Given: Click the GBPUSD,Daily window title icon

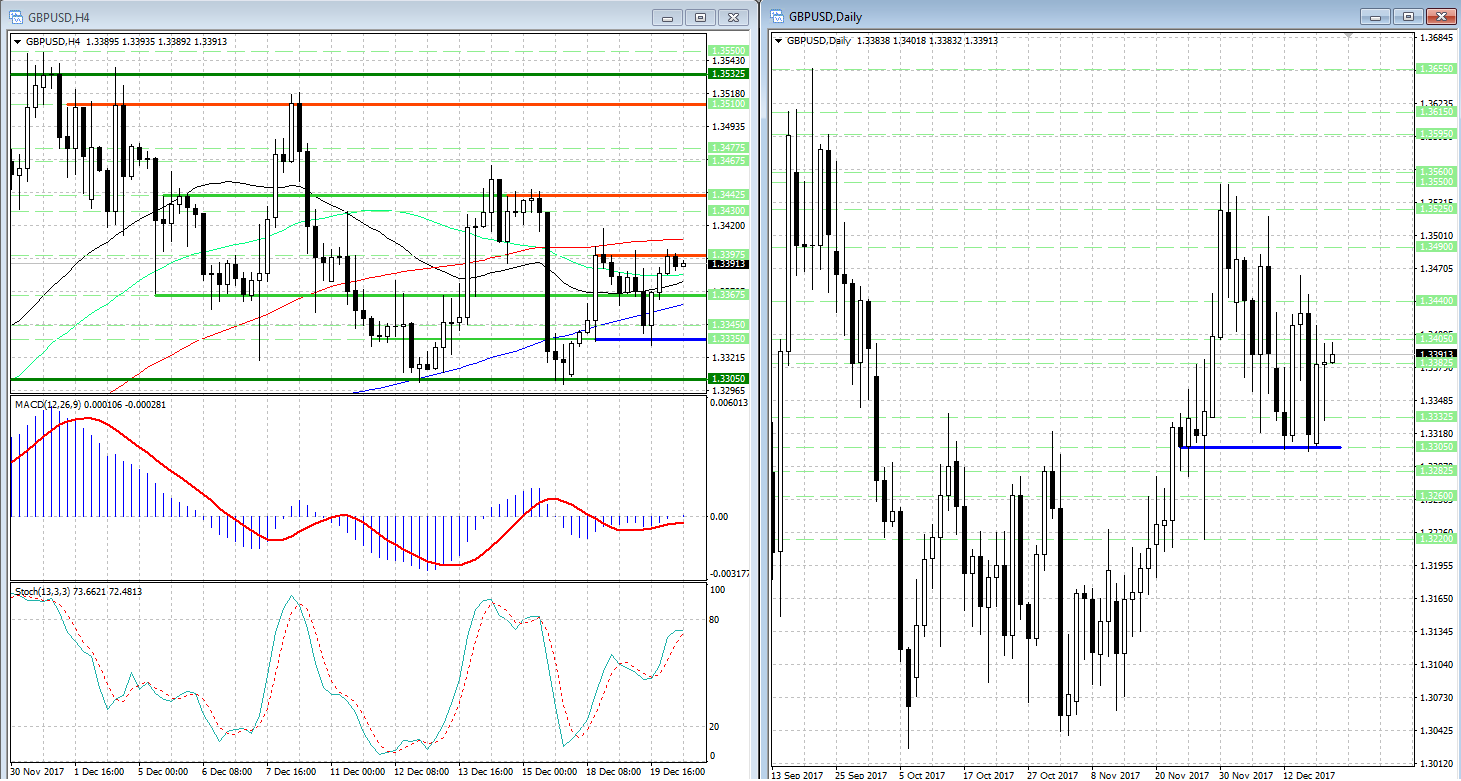Looking at the screenshot, I should [778, 17].
